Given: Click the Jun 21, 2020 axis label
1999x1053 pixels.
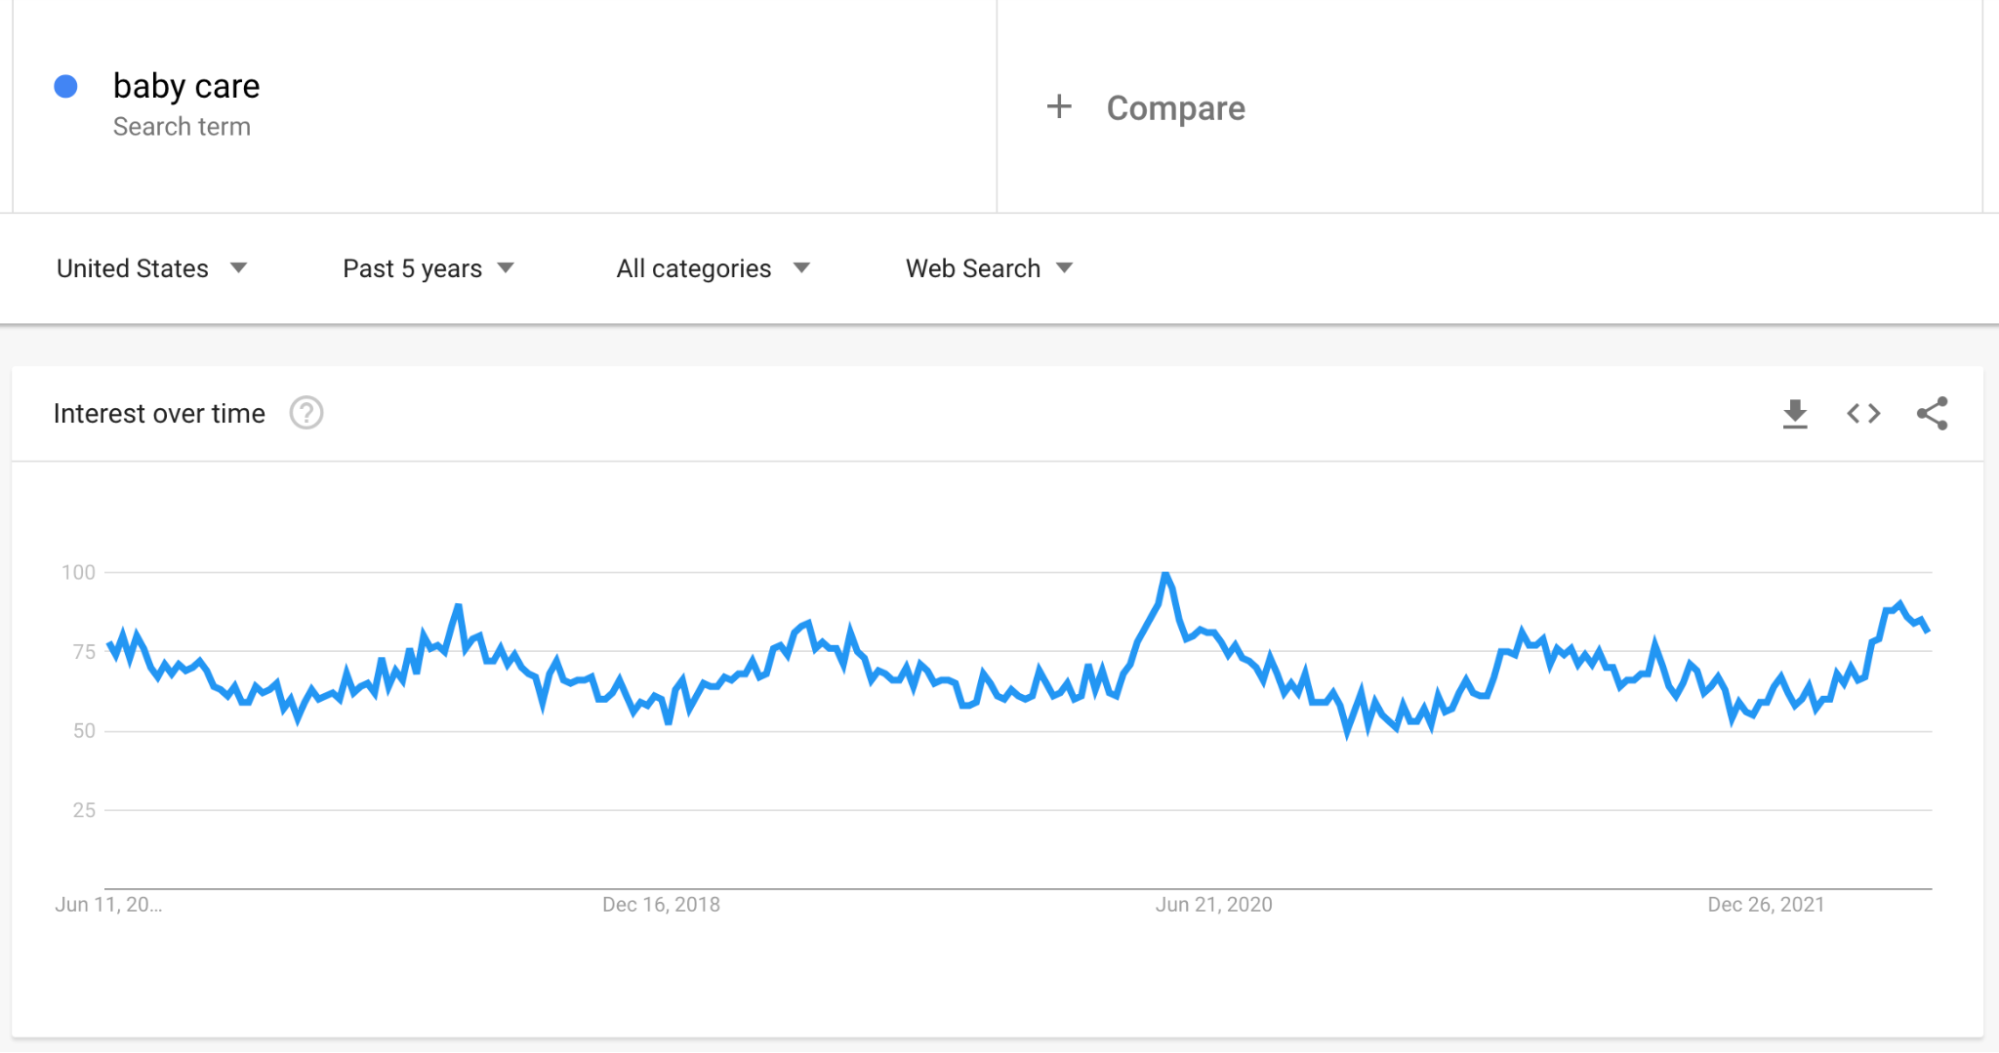Looking at the screenshot, I should point(1214,905).
